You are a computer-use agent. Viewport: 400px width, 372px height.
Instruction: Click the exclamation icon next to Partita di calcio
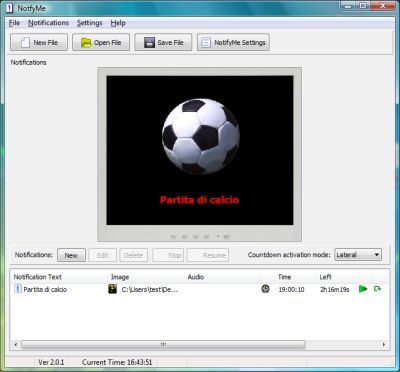point(18,289)
